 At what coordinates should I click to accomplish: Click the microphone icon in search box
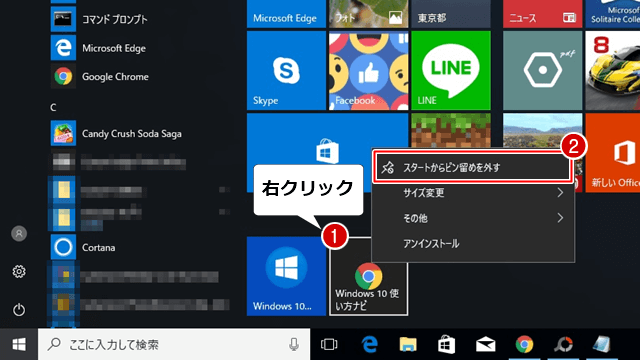[x=294, y=344]
